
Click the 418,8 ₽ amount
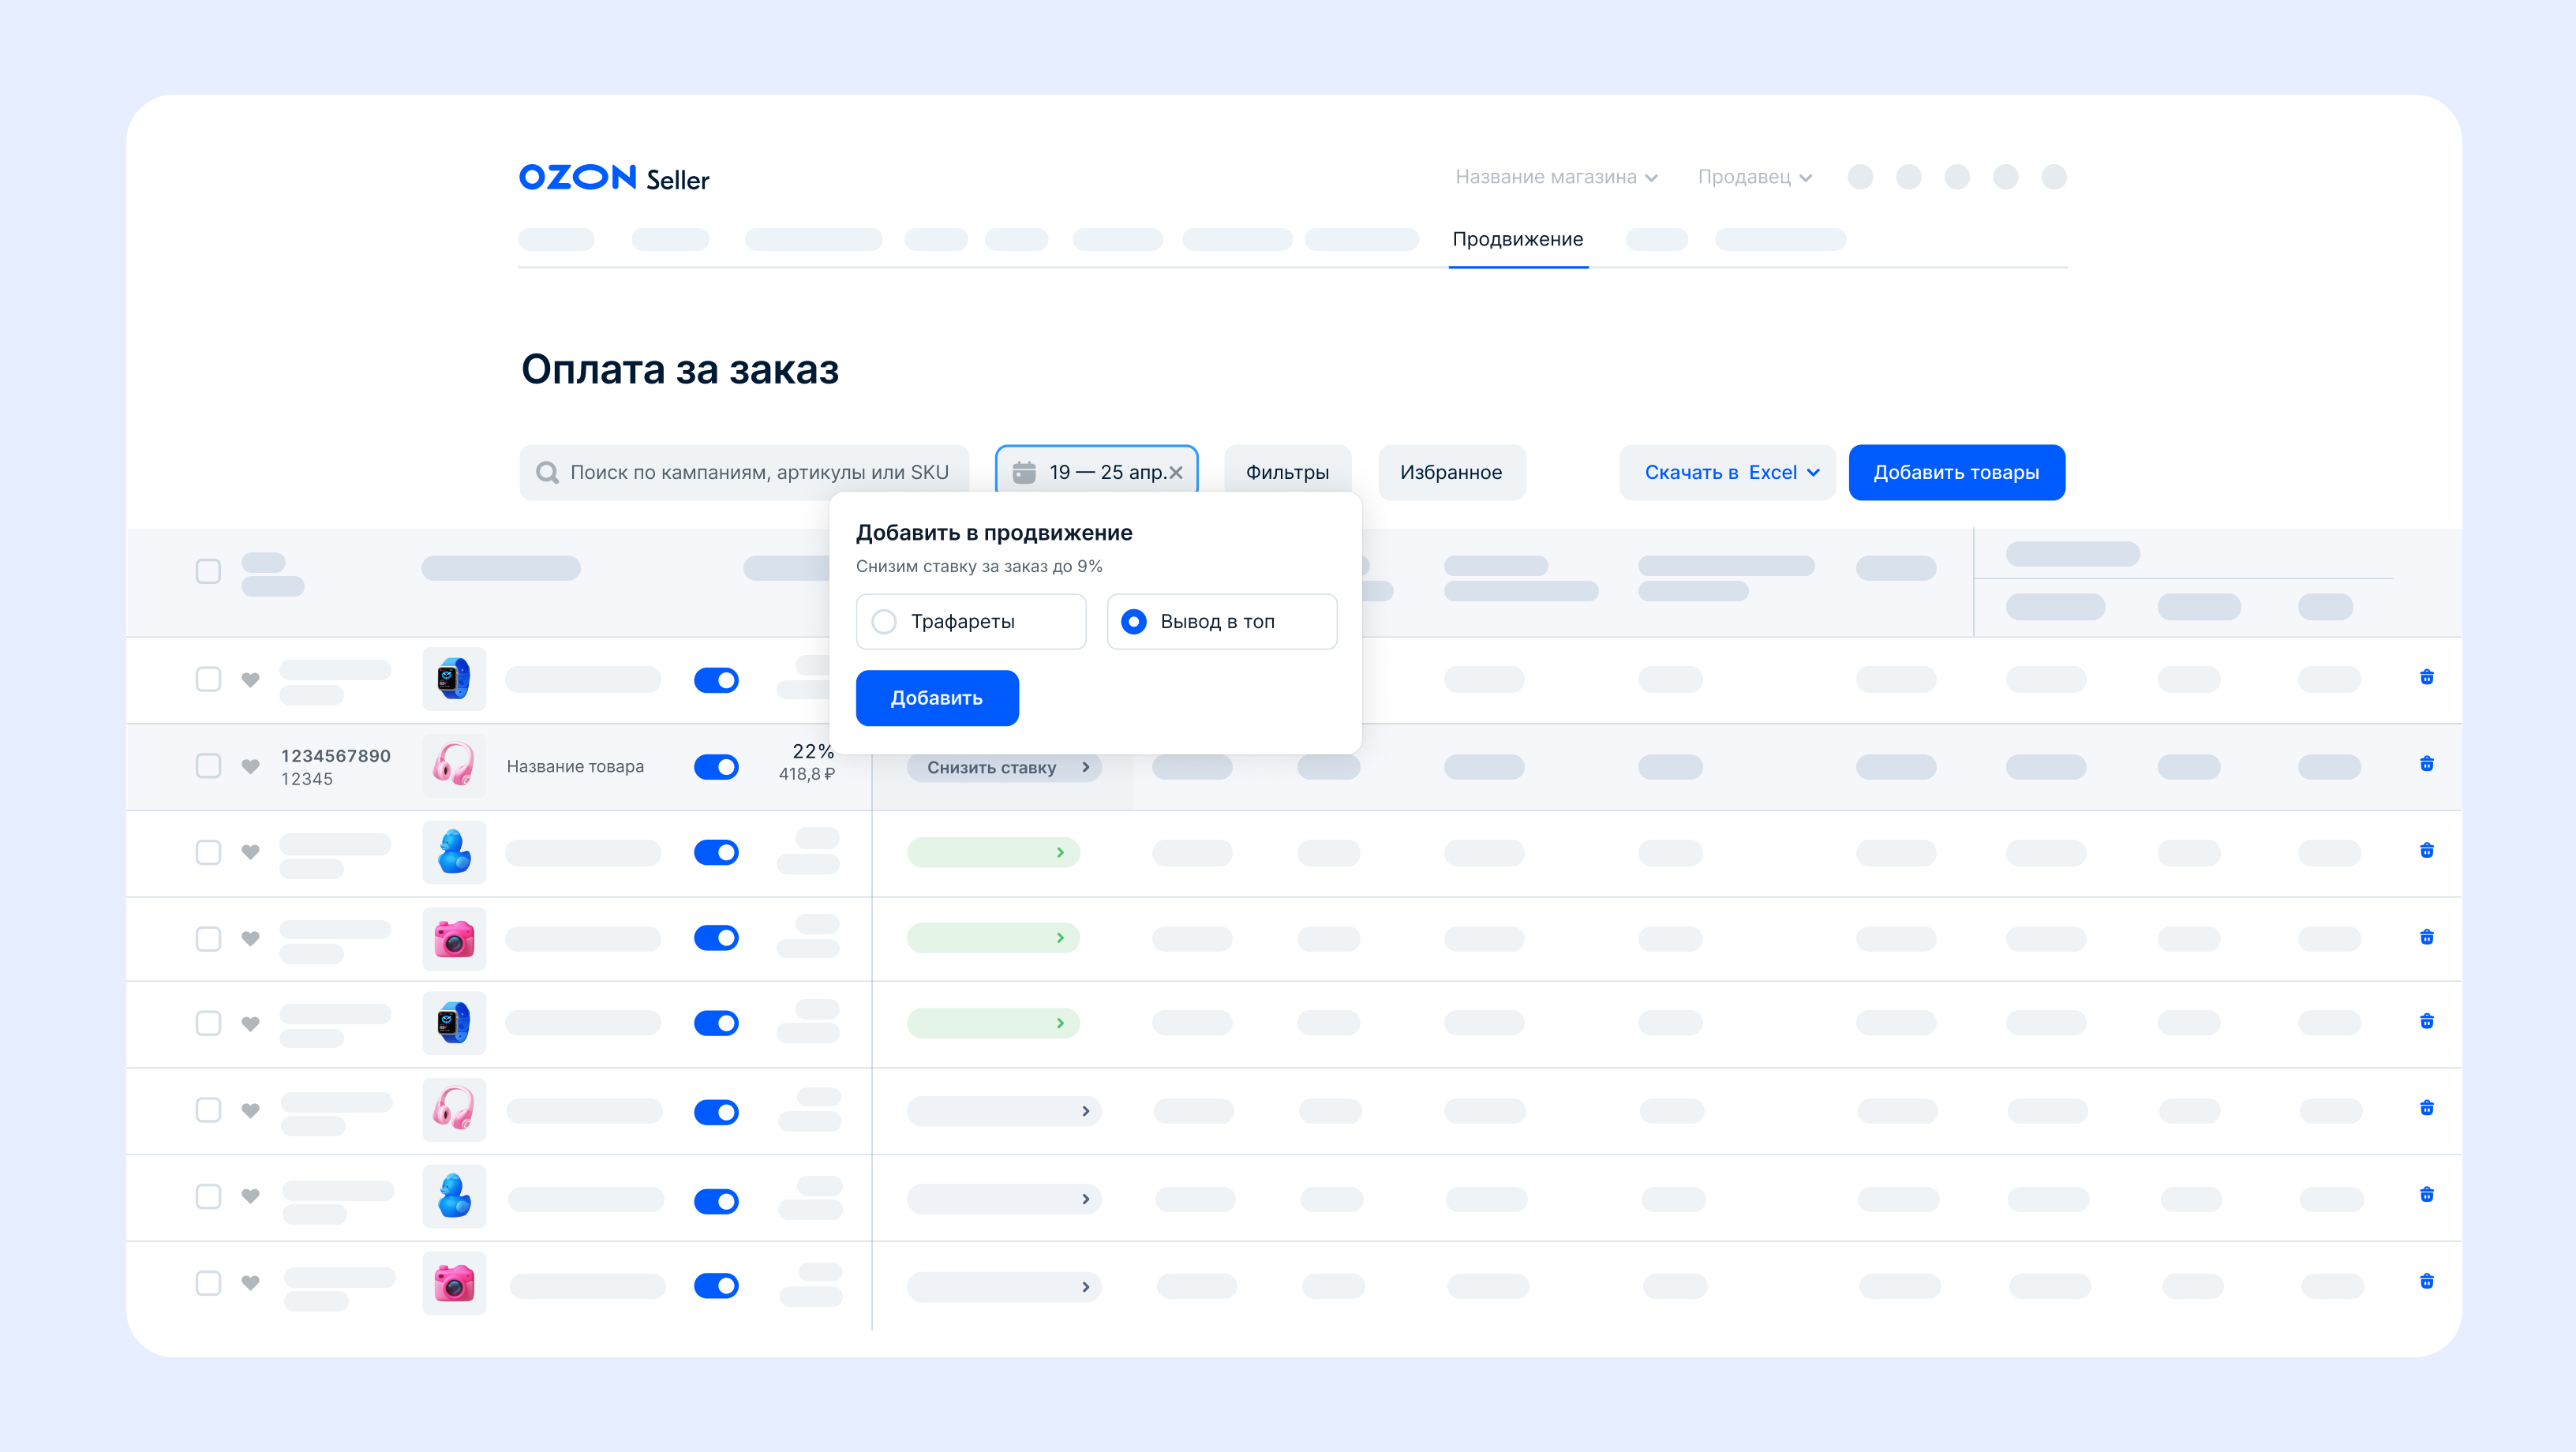(x=807, y=774)
